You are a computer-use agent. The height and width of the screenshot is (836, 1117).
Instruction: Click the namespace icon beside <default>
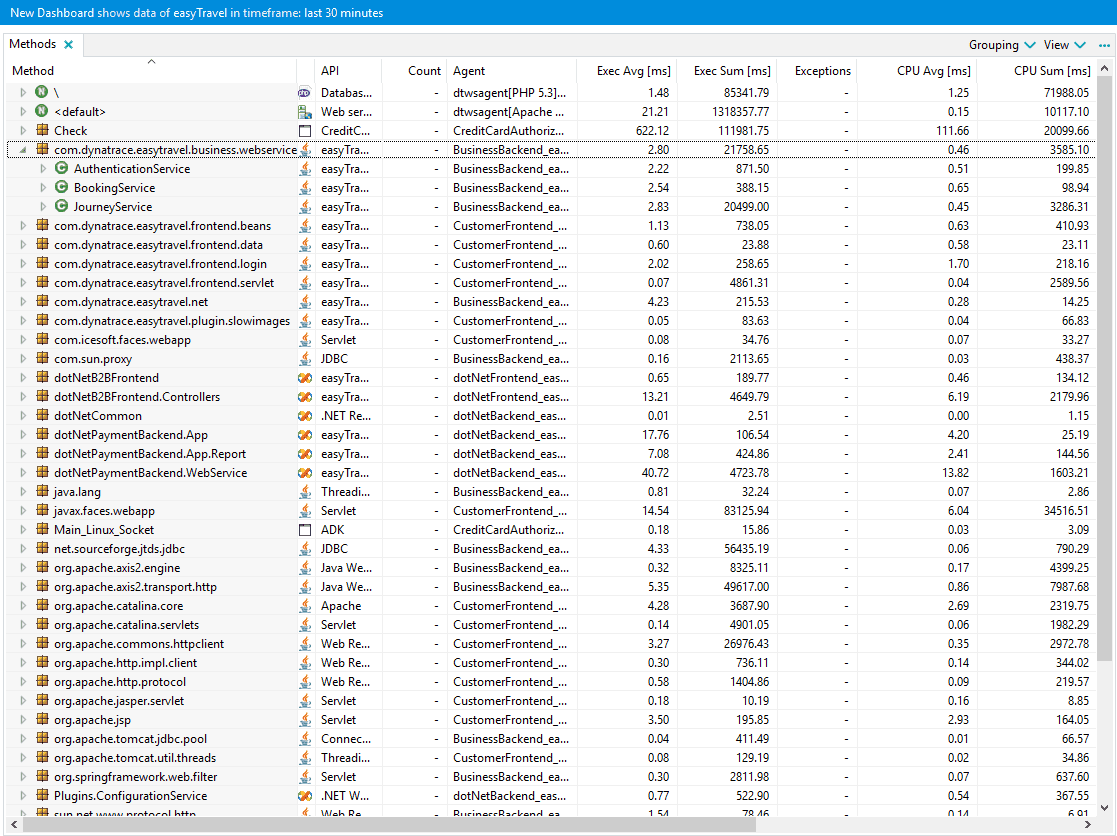tap(42, 111)
